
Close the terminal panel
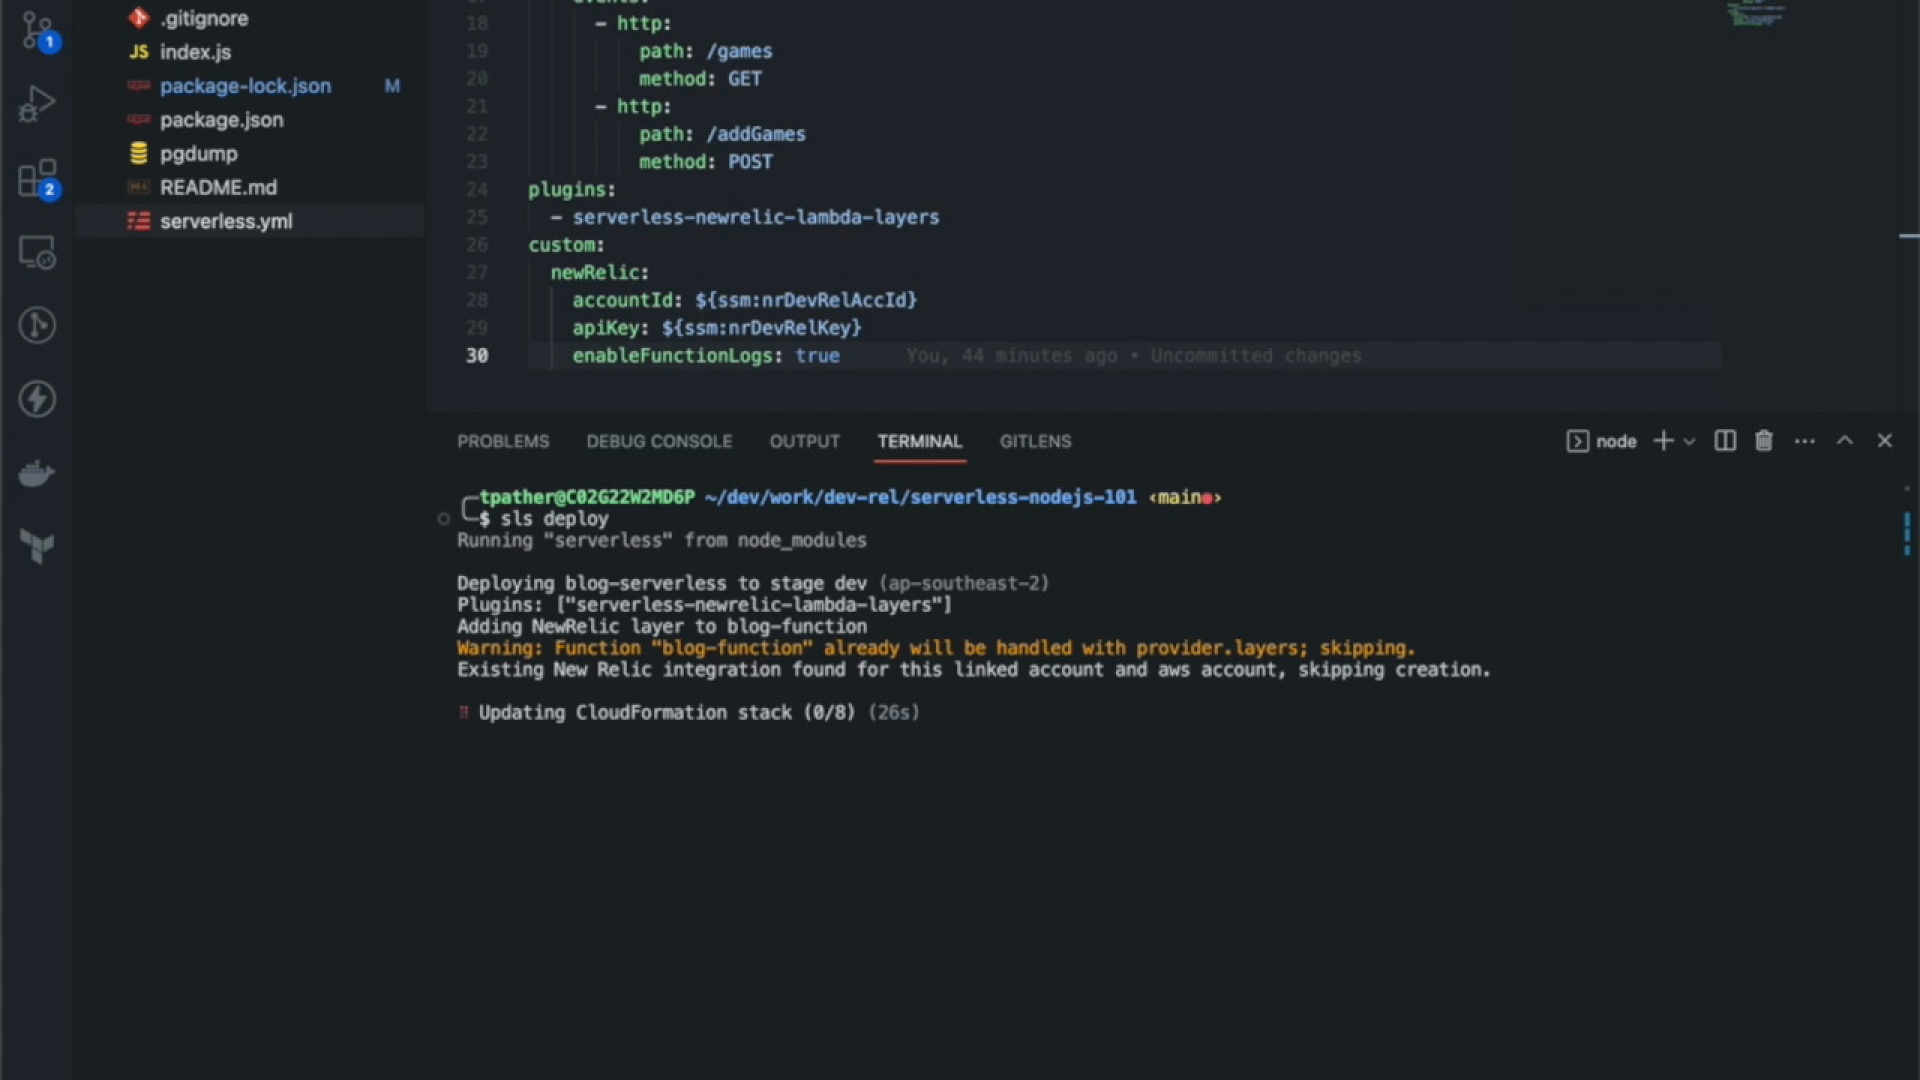[1885, 440]
